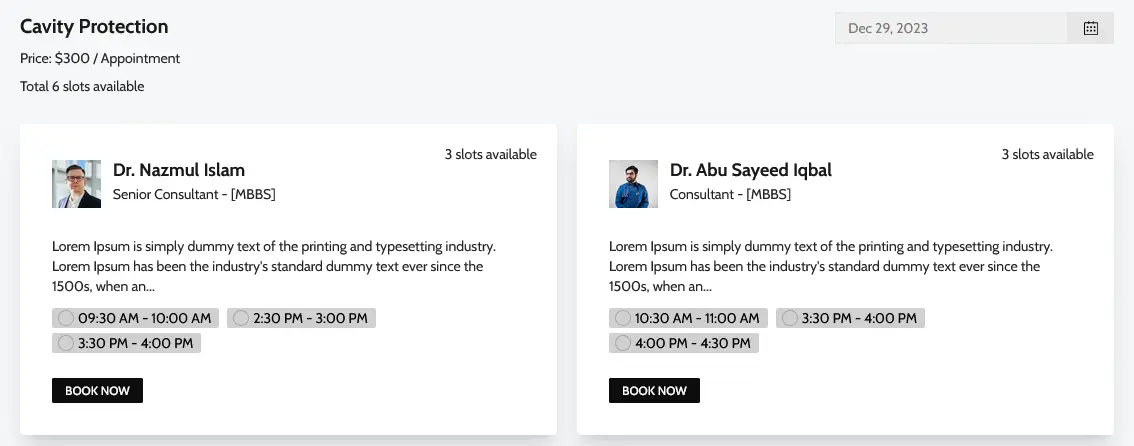Open the Dr. Abu Sayeed Iqbal name heading
Image resolution: width=1134 pixels, height=446 pixels.
point(751,170)
